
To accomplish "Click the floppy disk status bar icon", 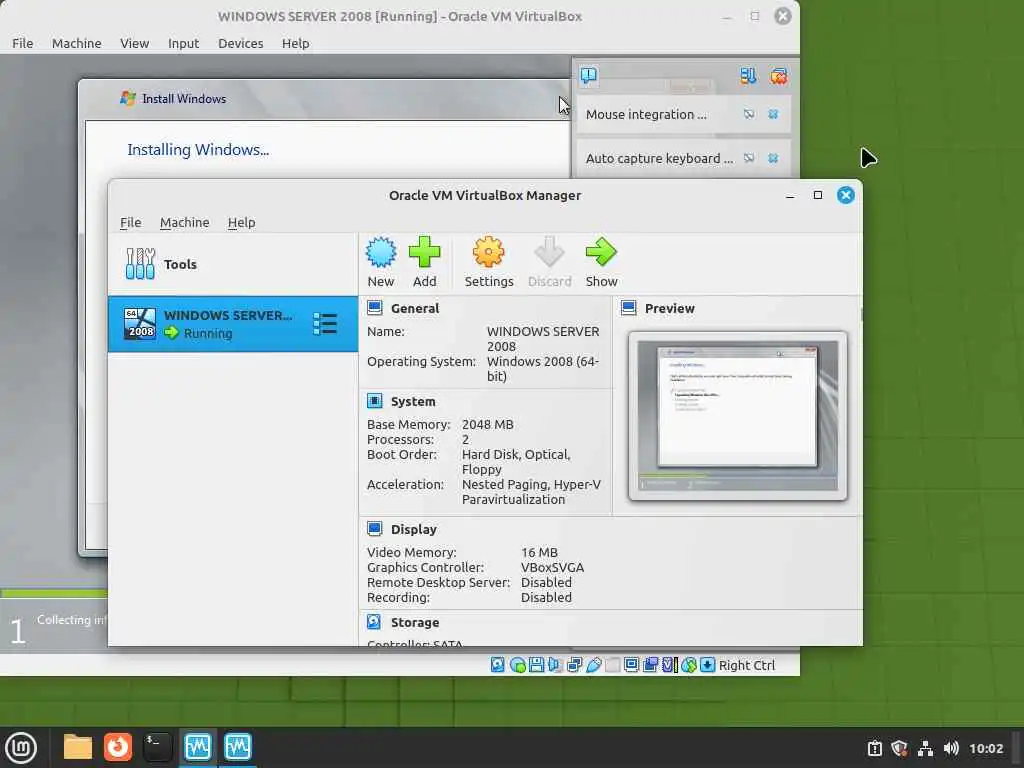I will point(536,665).
